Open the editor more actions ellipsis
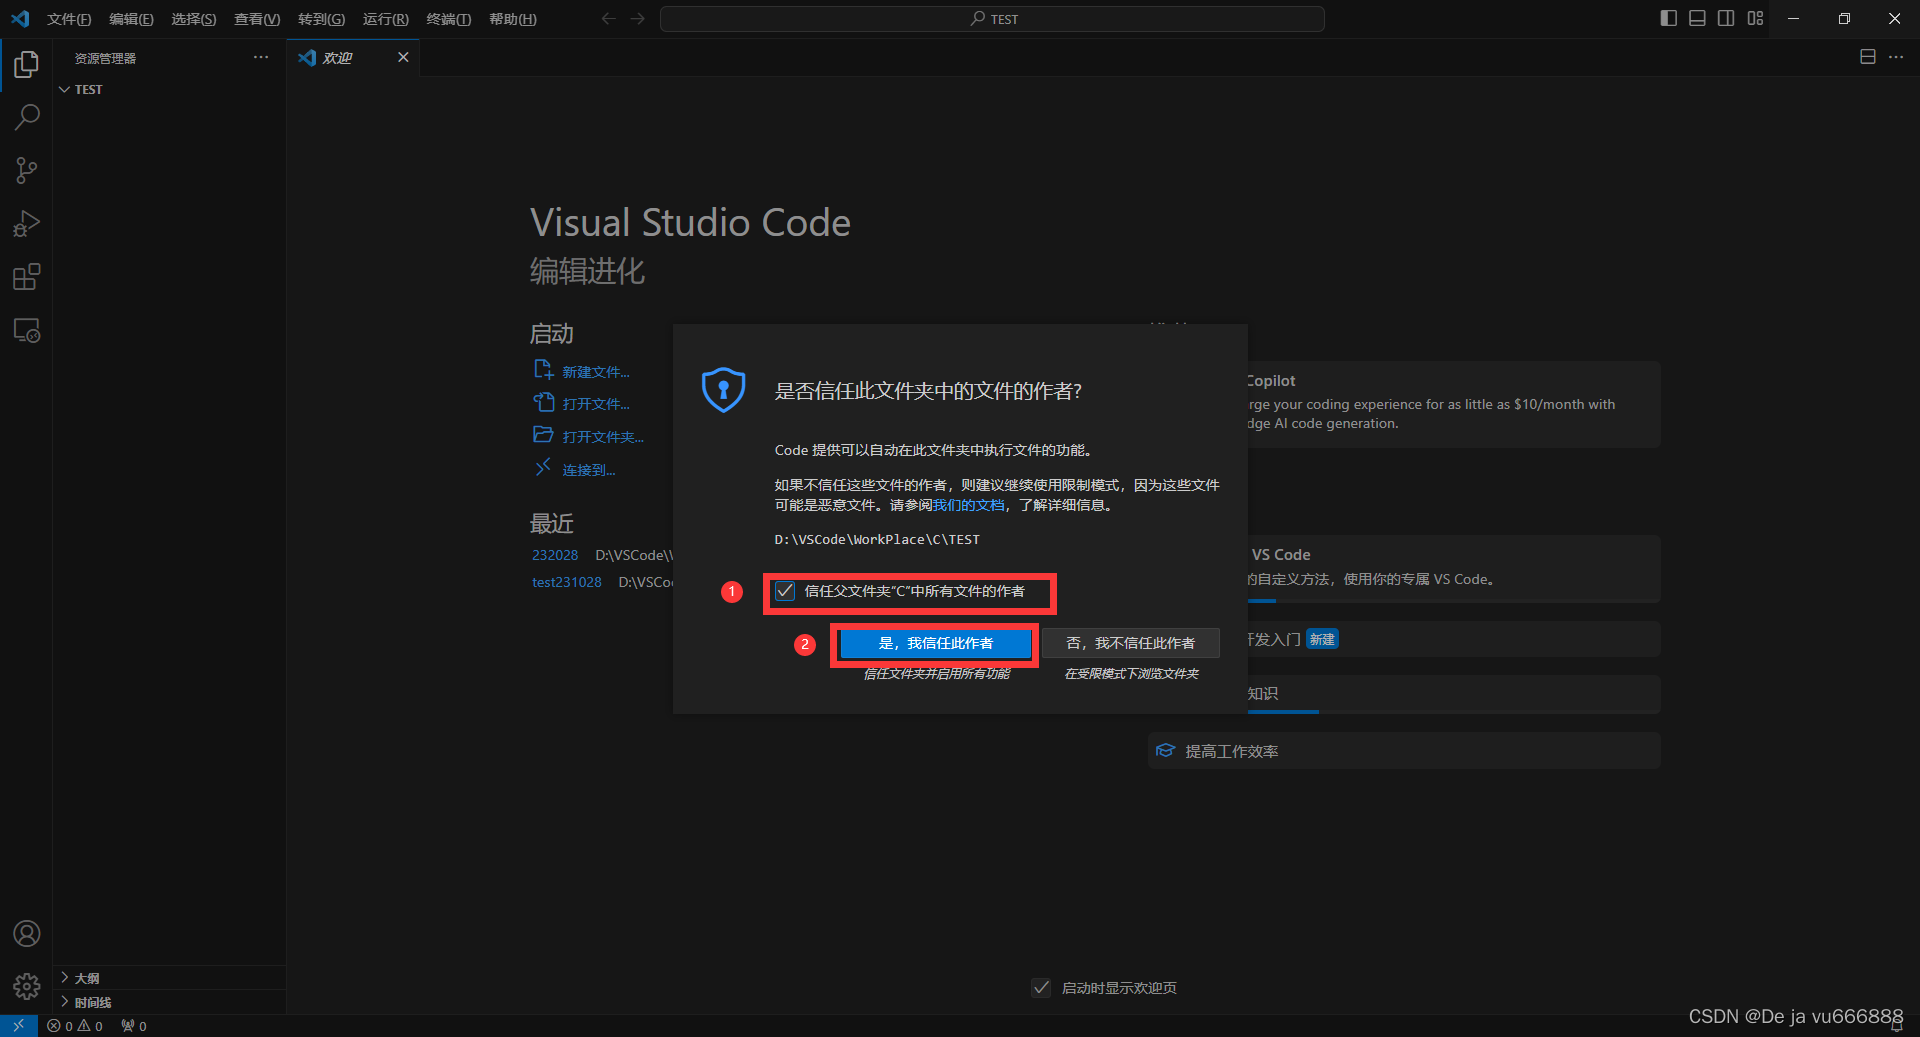This screenshot has width=1920, height=1037. coord(1896,57)
